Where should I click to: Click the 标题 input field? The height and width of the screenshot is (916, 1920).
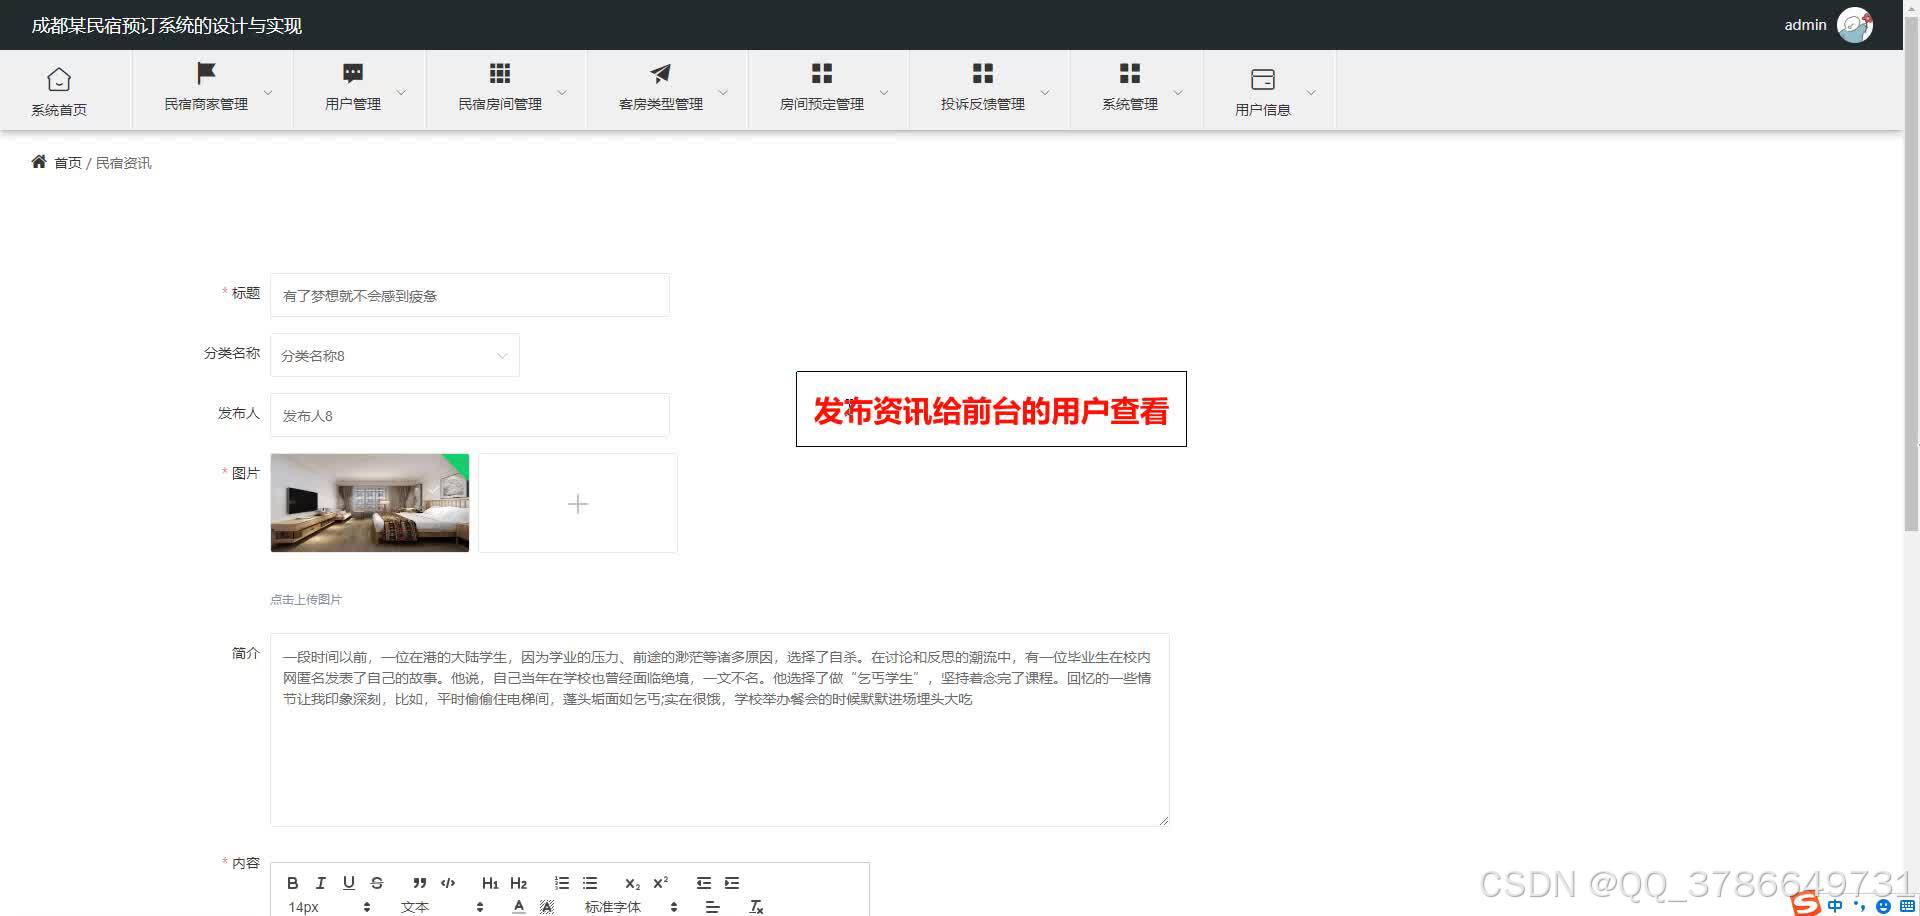click(x=470, y=295)
